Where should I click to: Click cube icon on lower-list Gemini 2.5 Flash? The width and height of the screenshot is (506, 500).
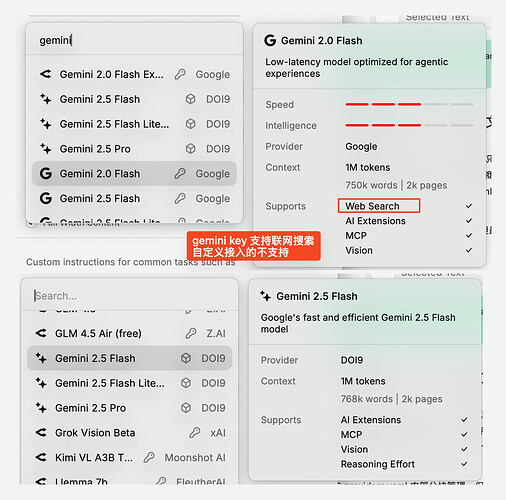tap(186, 358)
